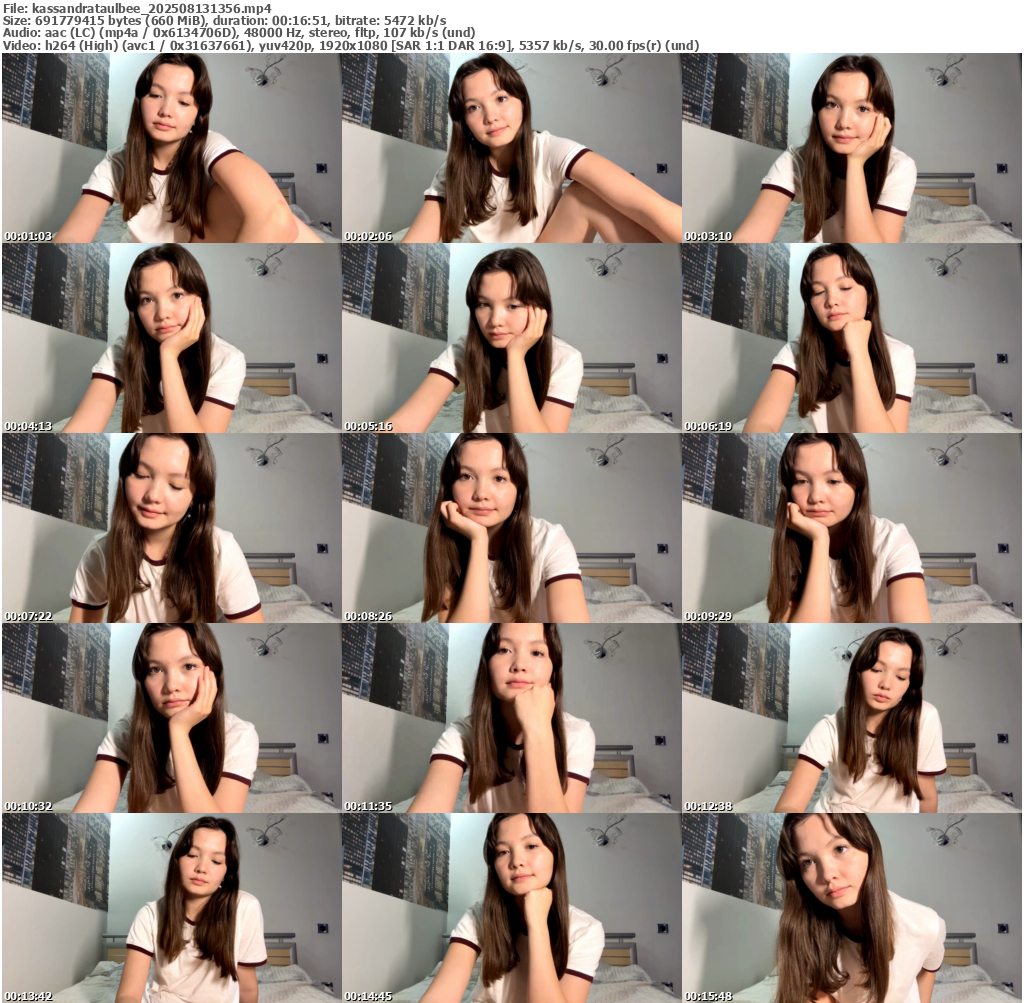Image resolution: width=1024 pixels, height=1003 pixels.
Task: Open the thumbnail stamped 00:08:26
Action: (x=511, y=528)
